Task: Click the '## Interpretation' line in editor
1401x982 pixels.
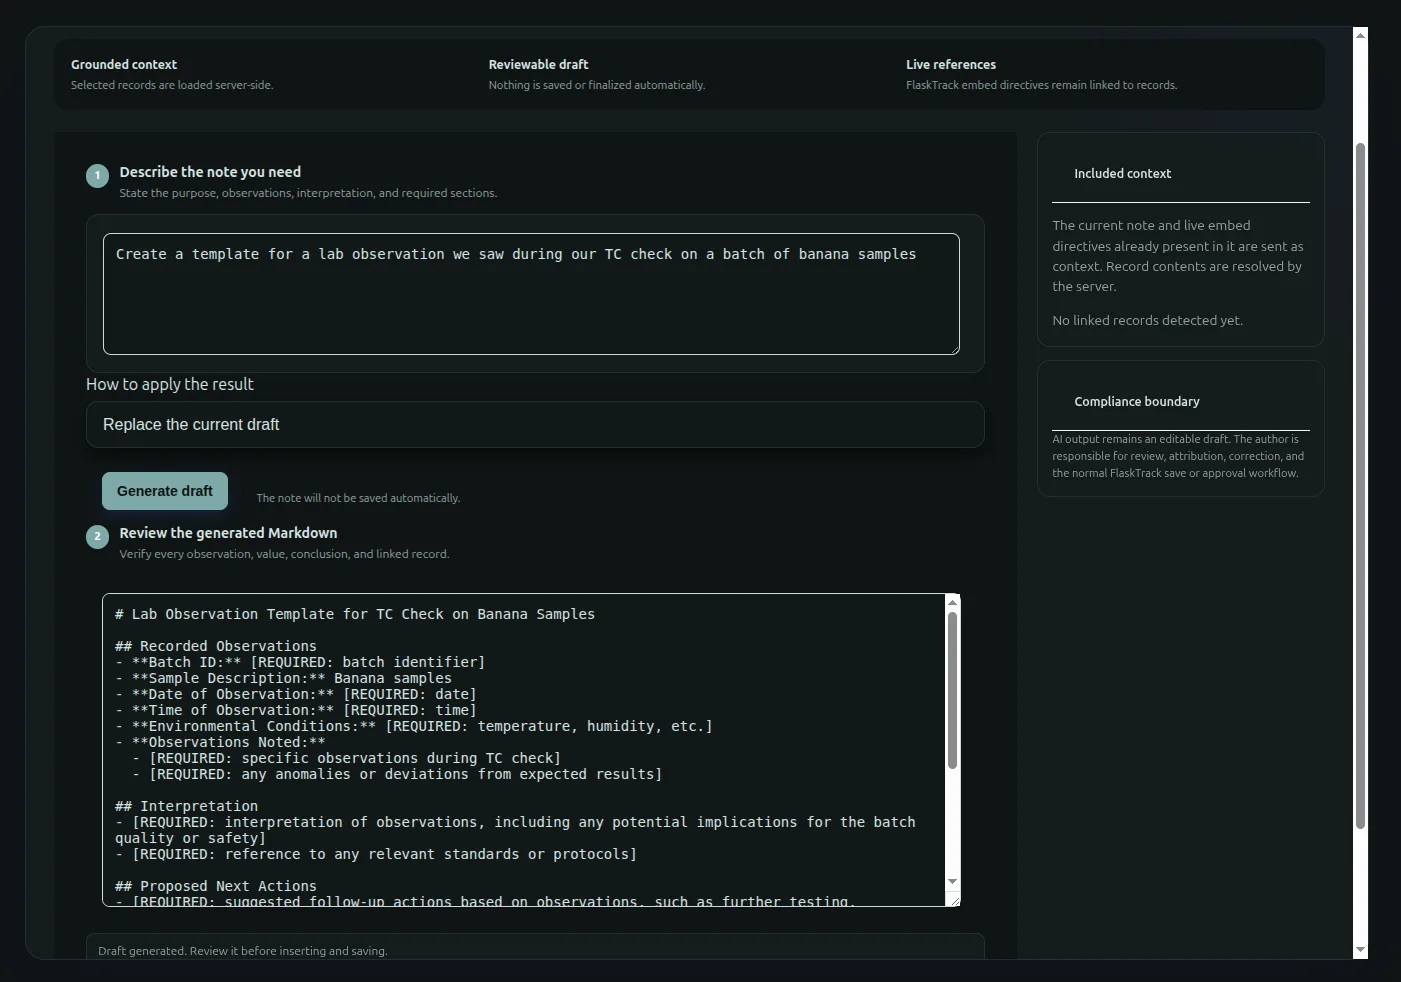Action: point(186,806)
